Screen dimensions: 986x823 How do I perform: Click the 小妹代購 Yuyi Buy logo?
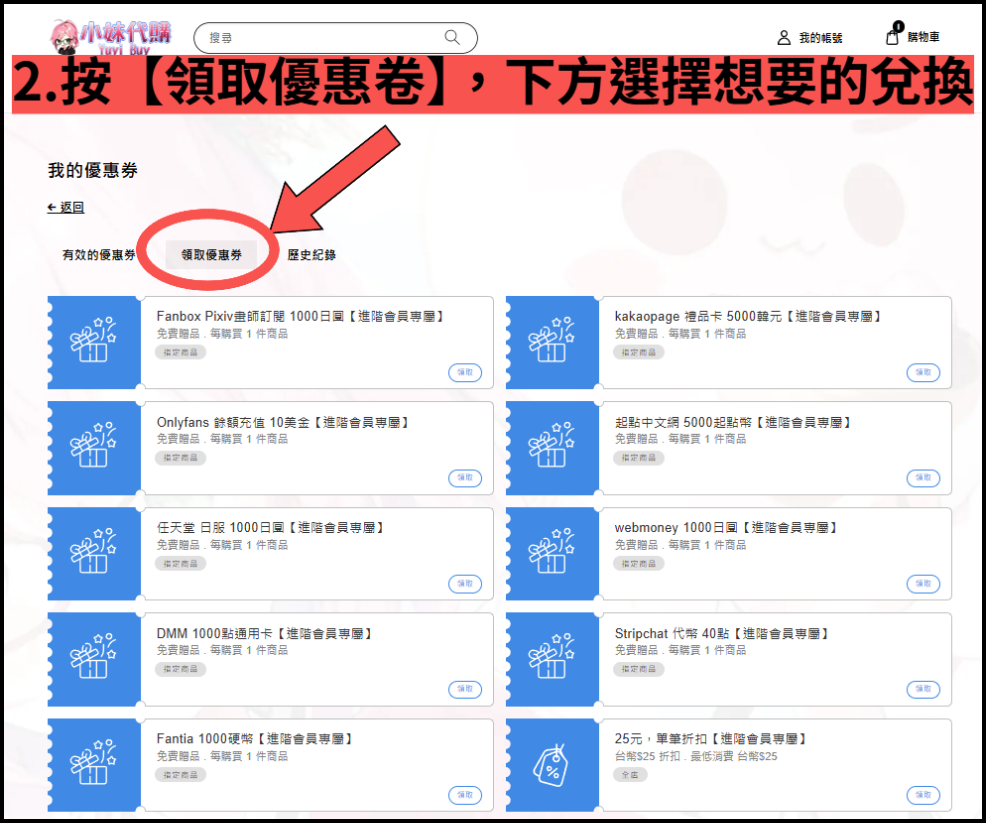(111, 36)
